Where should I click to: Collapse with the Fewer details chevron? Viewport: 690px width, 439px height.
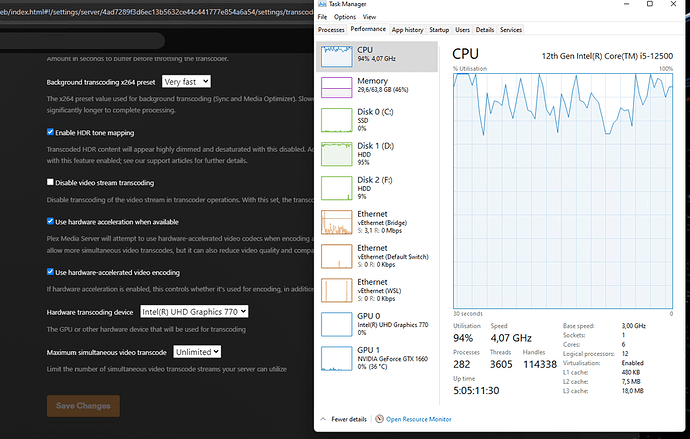pos(323,419)
